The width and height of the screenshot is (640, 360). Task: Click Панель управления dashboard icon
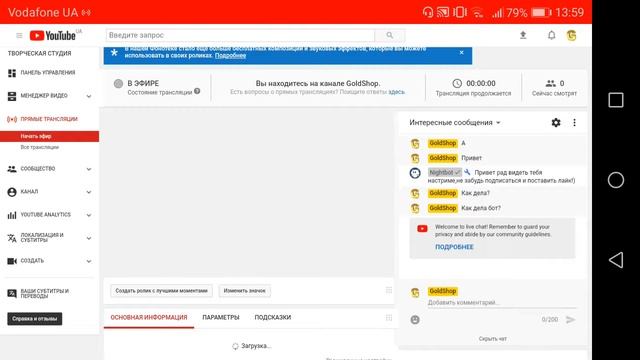(12, 73)
